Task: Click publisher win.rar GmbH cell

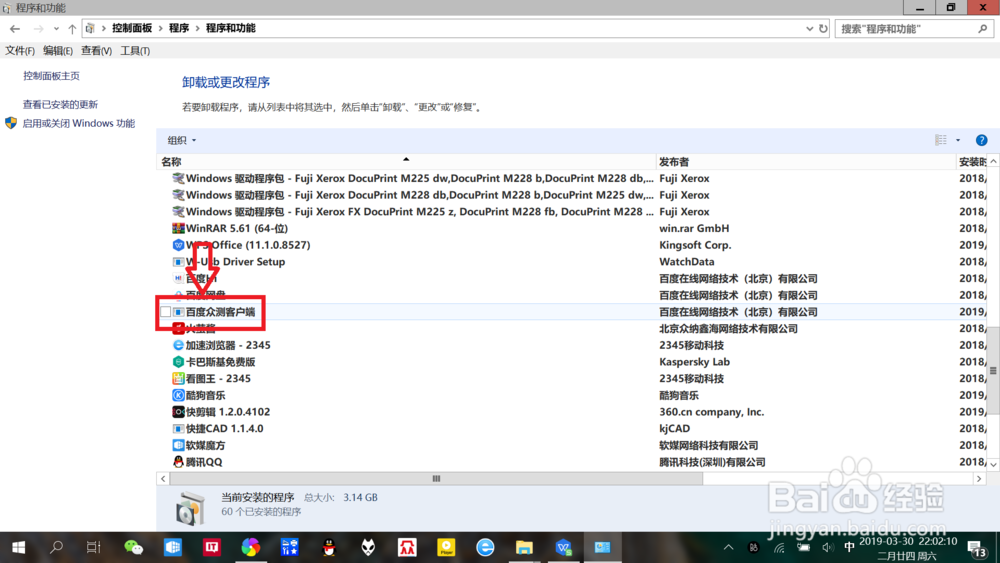Action: point(694,228)
